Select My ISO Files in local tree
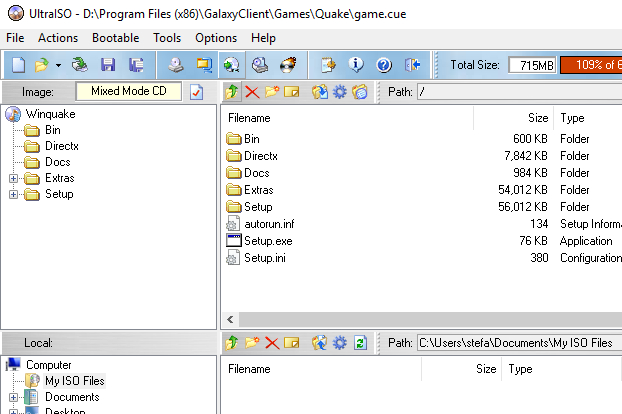The width and height of the screenshot is (622, 414). pyautogui.click(x=75, y=381)
